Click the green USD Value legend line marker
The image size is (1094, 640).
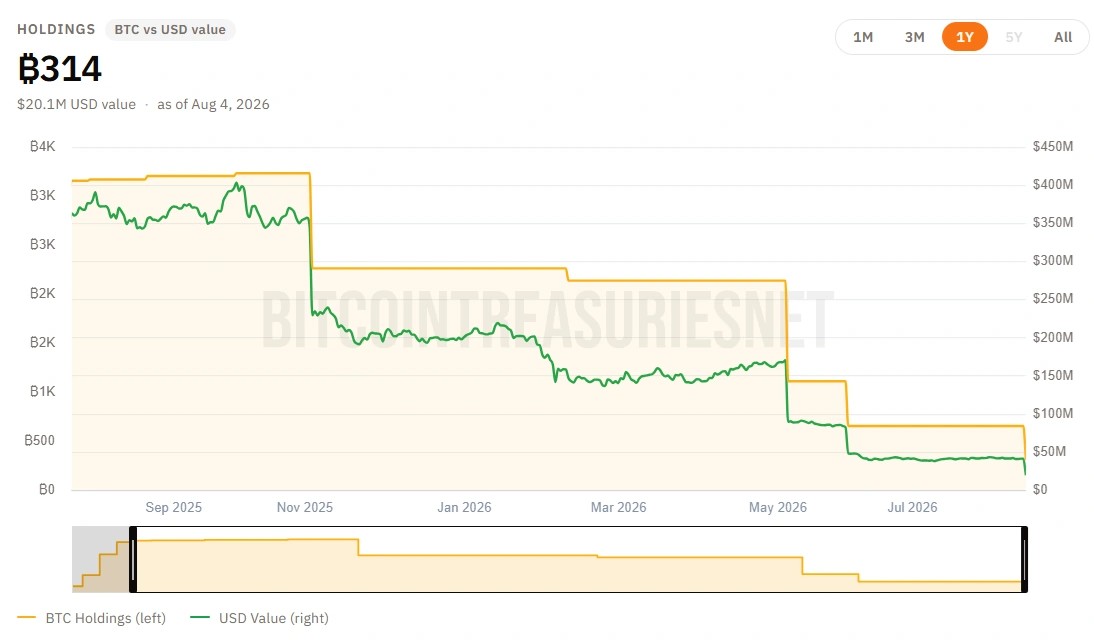pos(200,618)
